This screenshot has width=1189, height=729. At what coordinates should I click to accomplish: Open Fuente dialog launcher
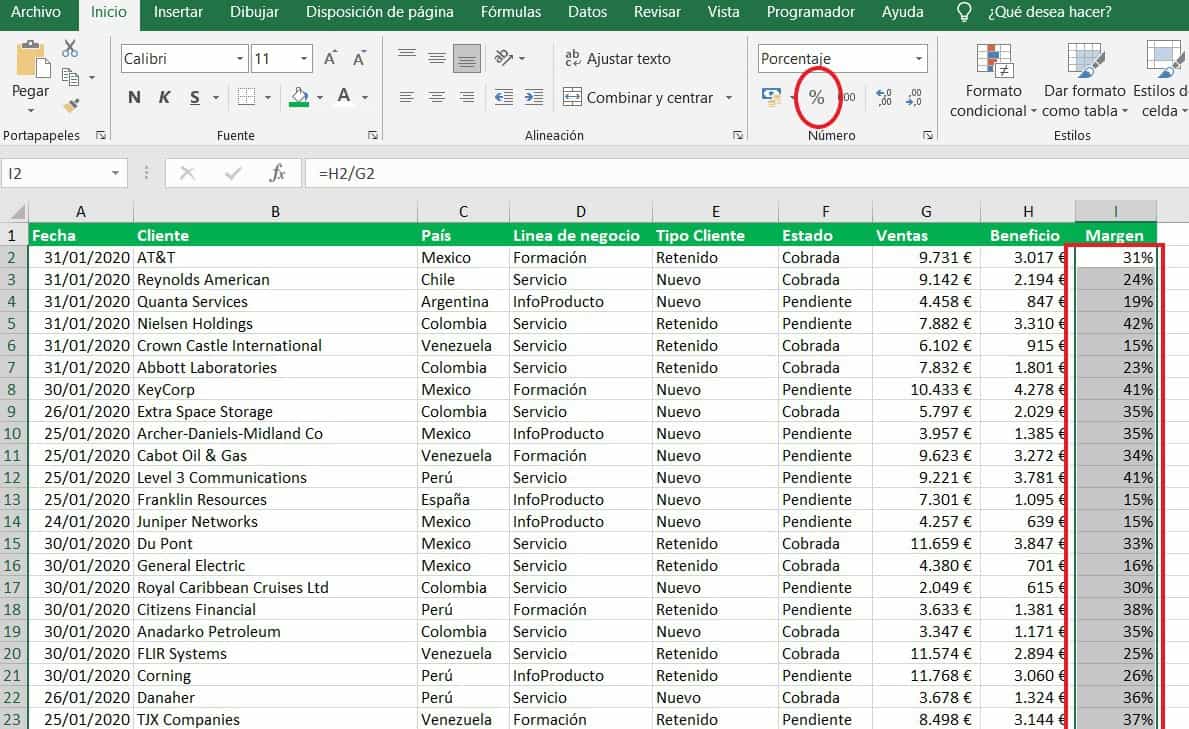pyautogui.click(x=372, y=135)
